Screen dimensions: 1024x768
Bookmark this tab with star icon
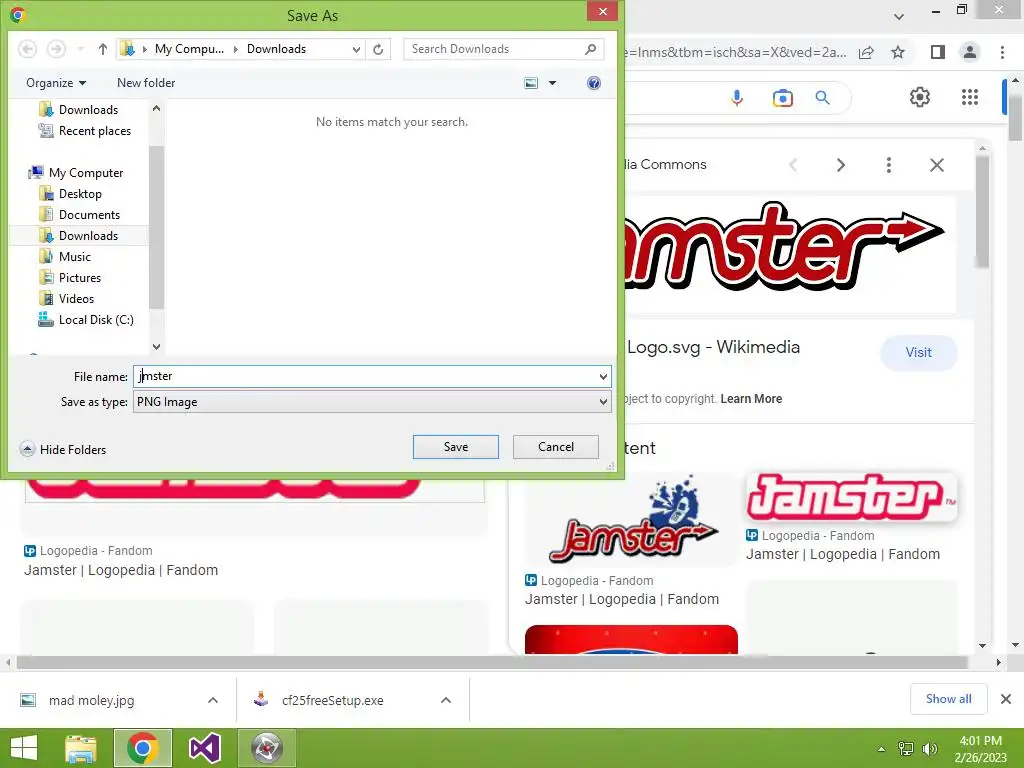[898, 52]
